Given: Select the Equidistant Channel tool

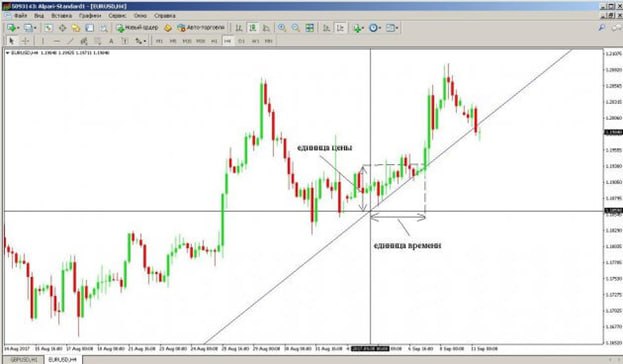Looking at the screenshot, I should (x=84, y=41).
